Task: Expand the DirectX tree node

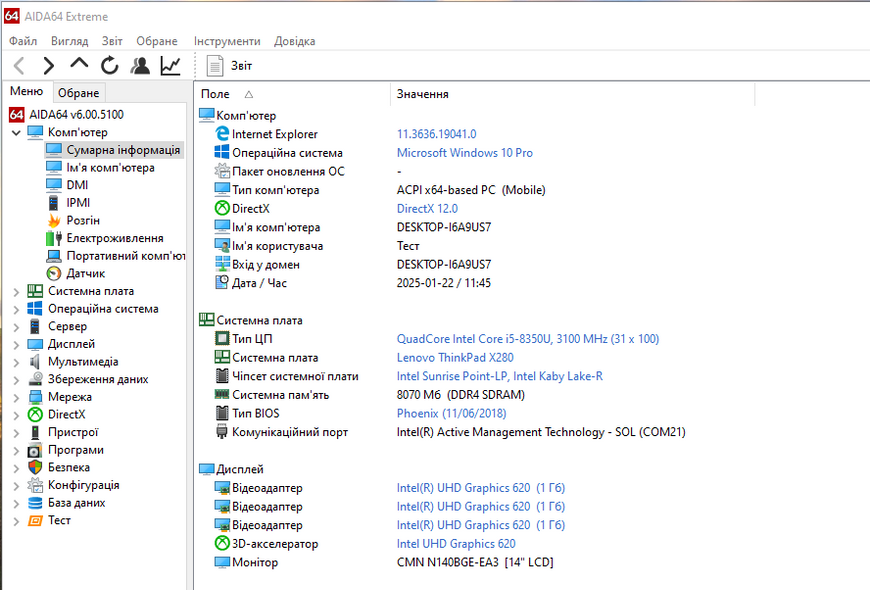Action: coord(16,416)
